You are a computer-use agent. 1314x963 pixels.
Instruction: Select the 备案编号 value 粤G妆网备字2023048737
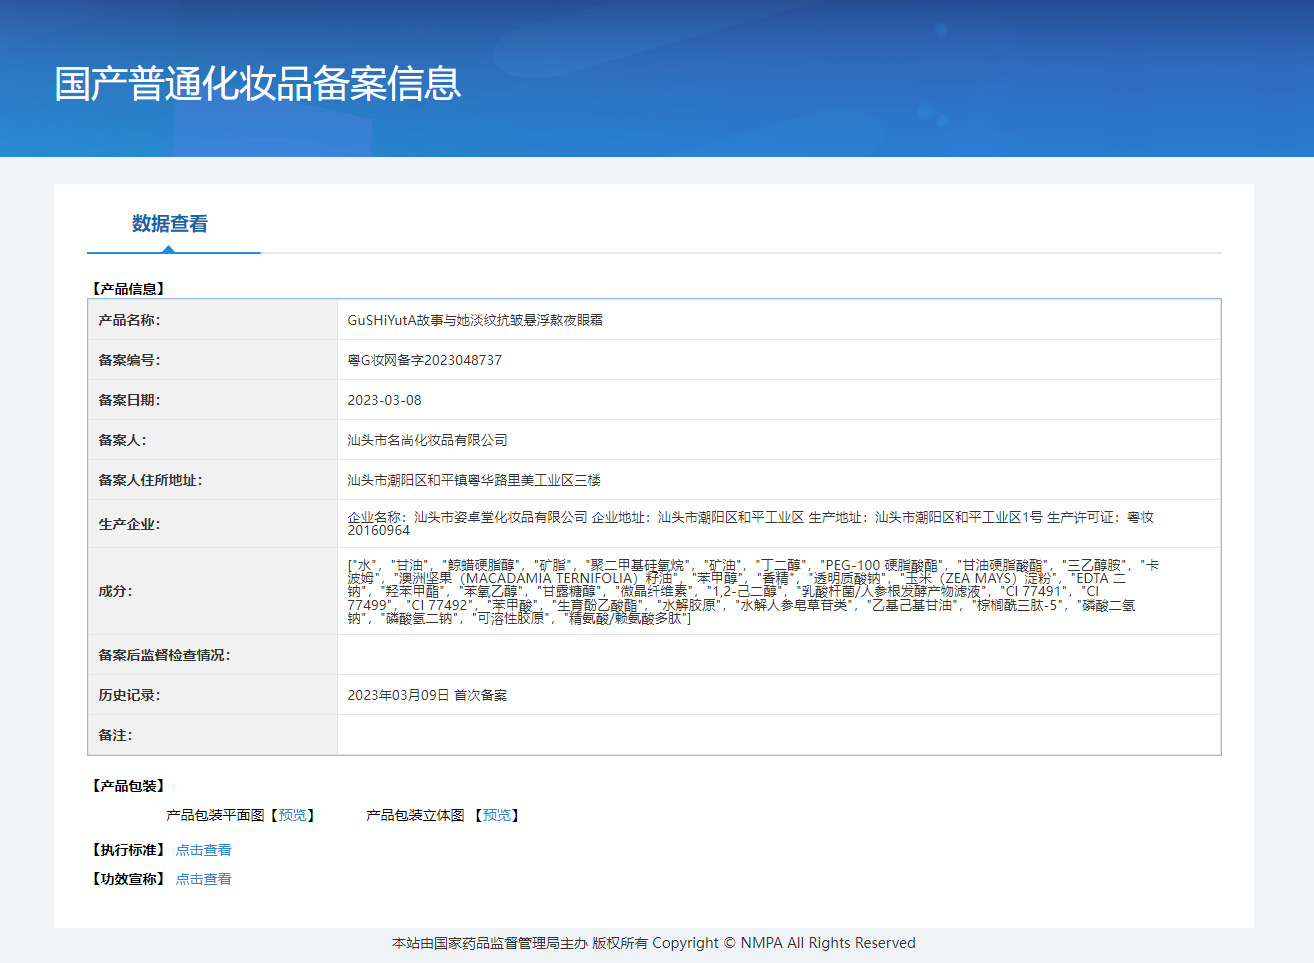(424, 360)
